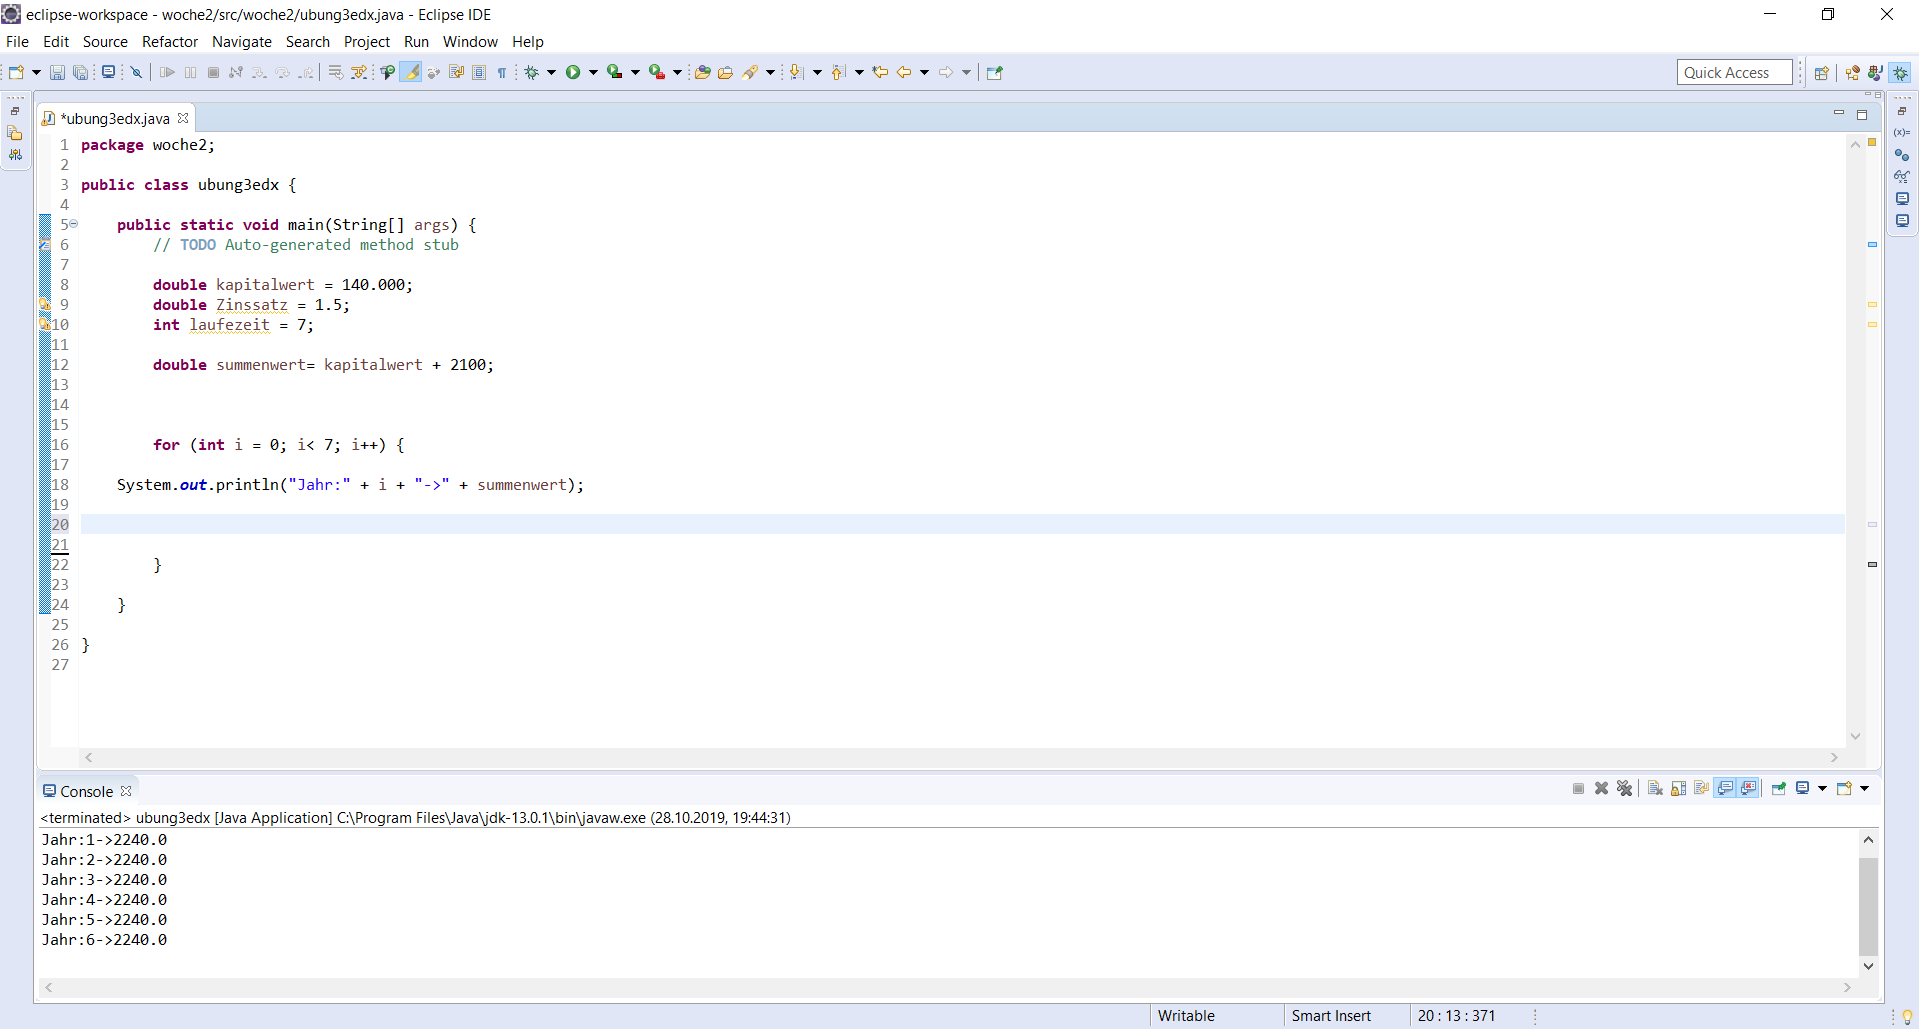The image size is (1919, 1029).
Task: Expand the Run configurations dropdown
Action: [592, 71]
